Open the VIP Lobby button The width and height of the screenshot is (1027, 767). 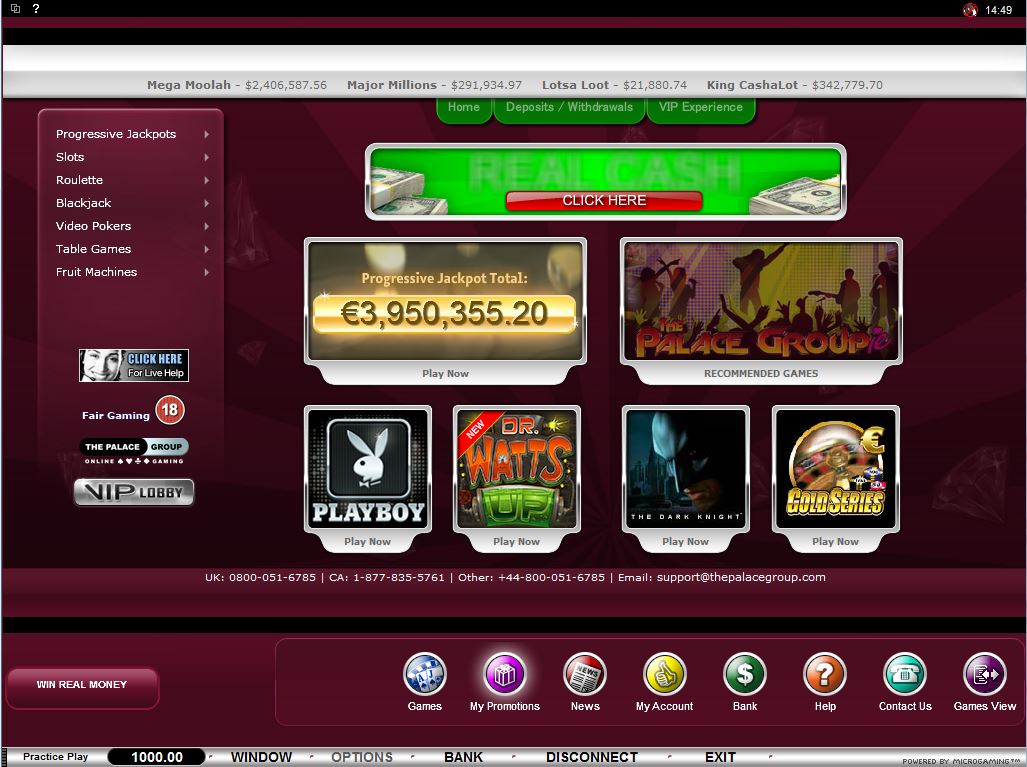tap(134, 493)
